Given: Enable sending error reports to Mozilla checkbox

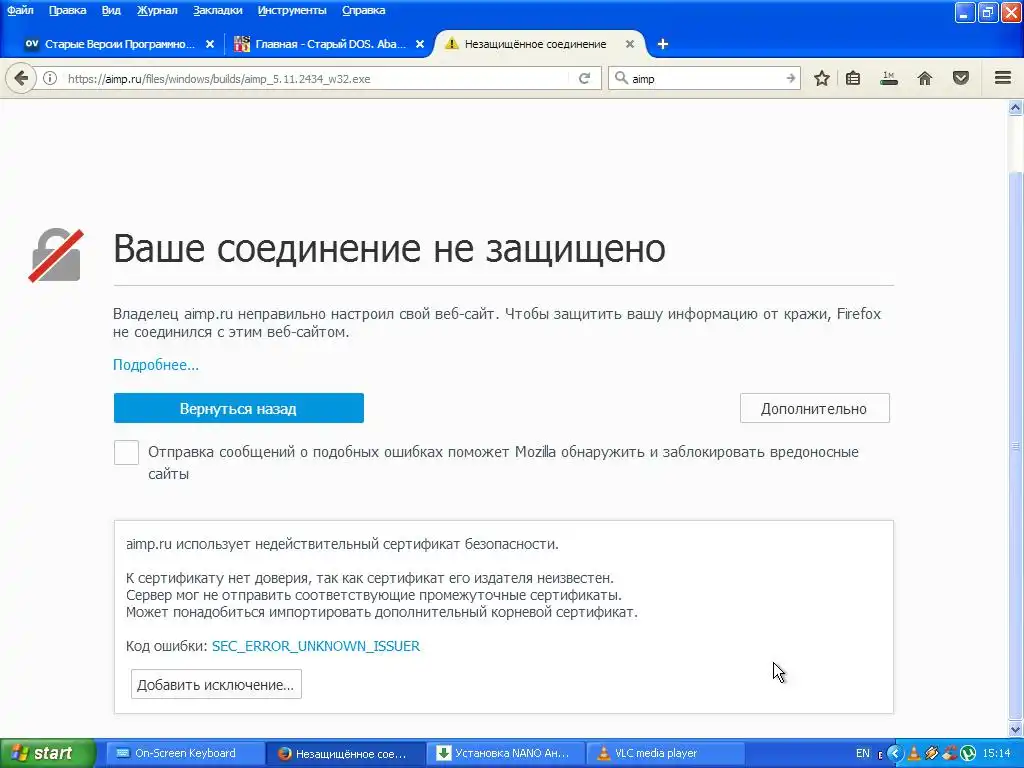Looking at the screenshot, I should click(126, 452).
